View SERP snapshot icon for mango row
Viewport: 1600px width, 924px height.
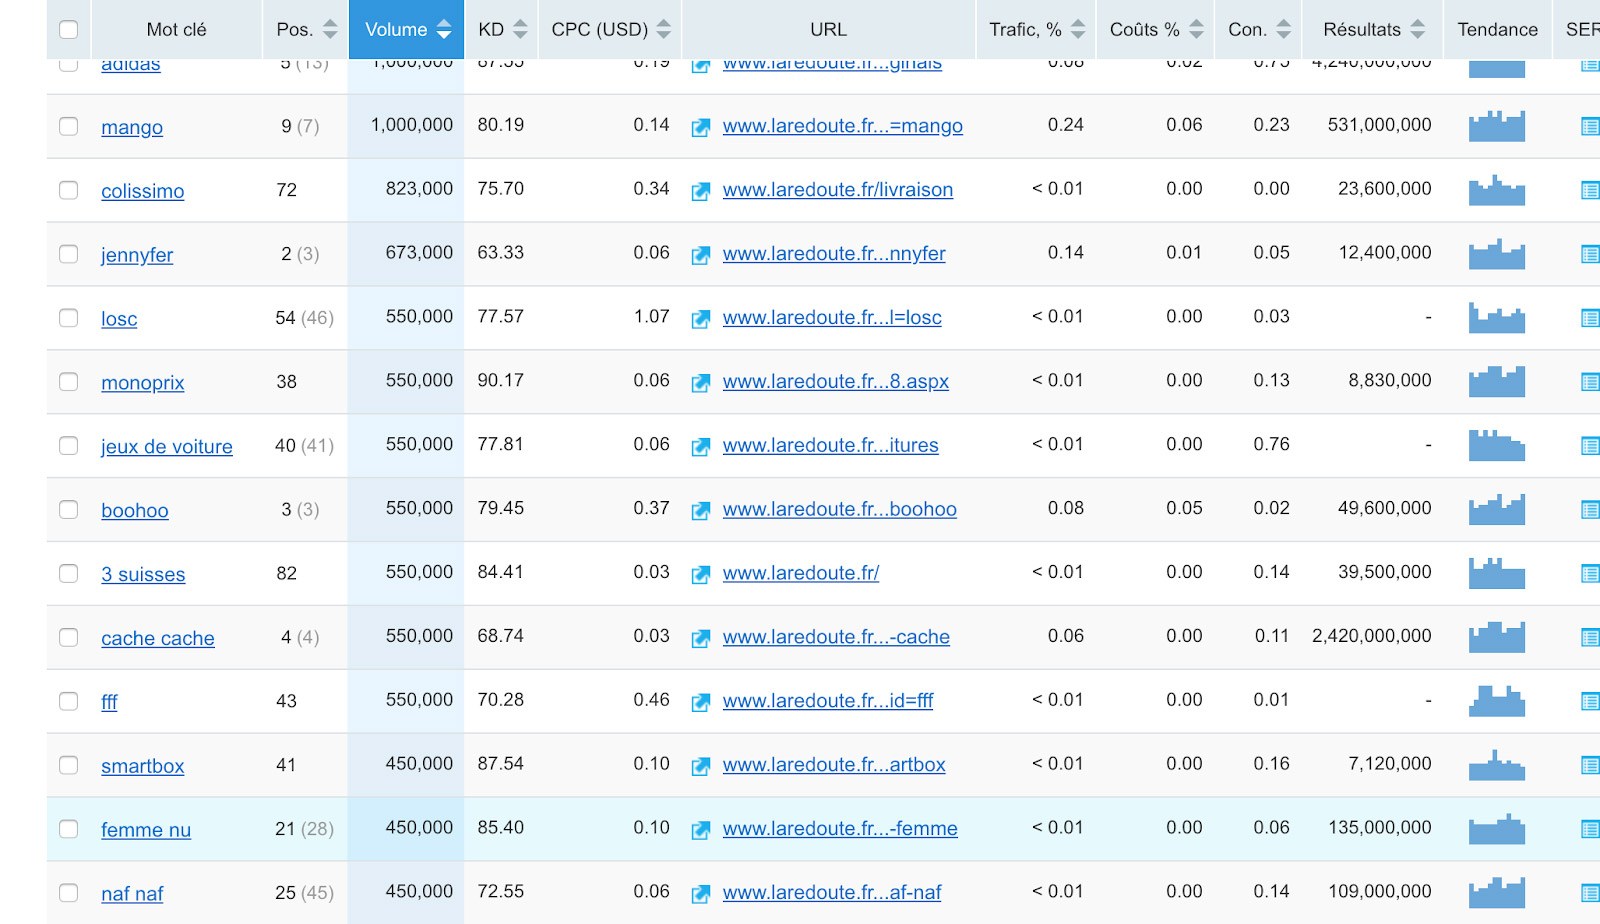(x=1590, y=126)
